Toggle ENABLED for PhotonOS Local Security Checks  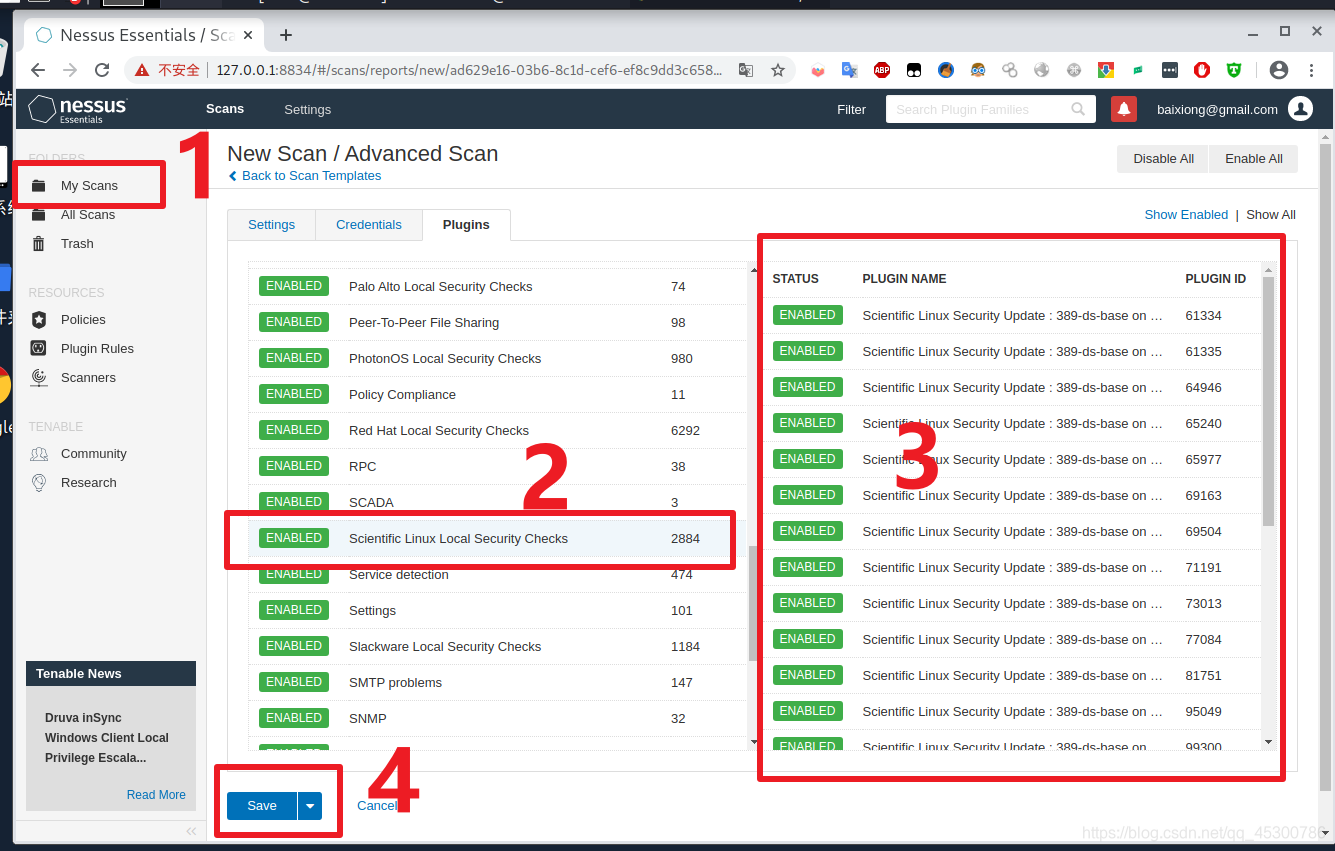[x=294, y=358]
